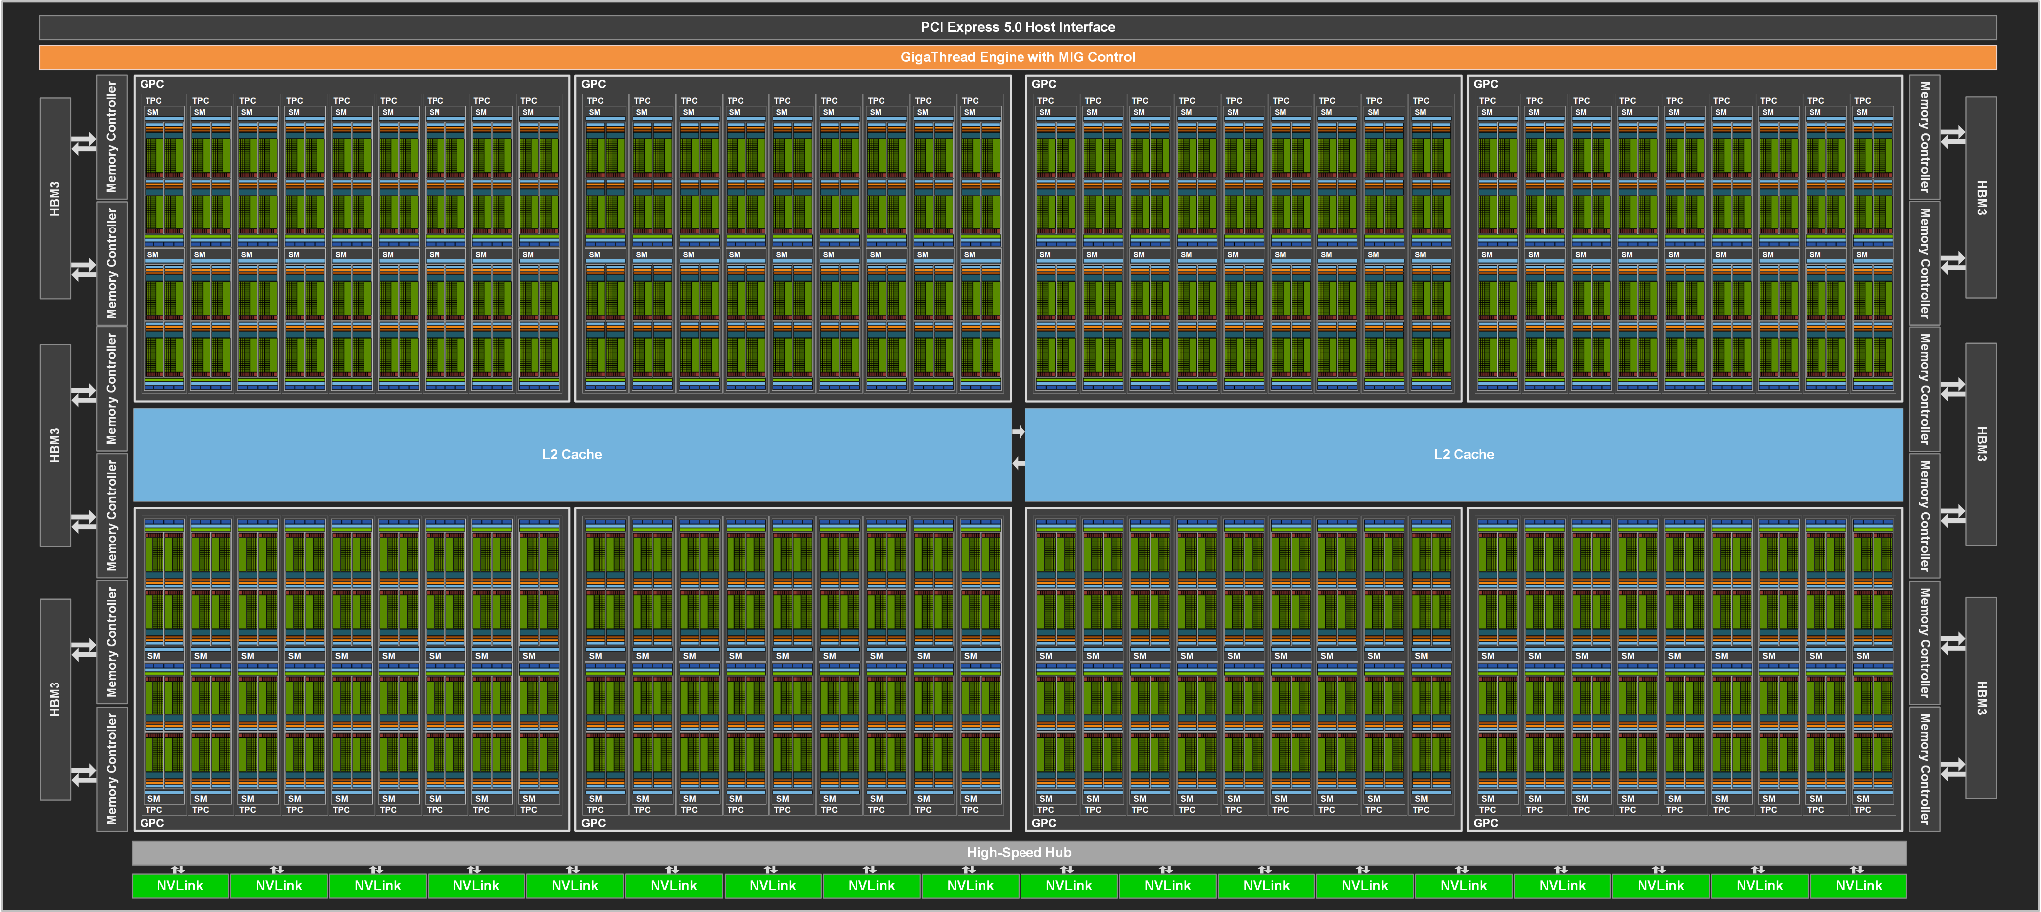
Task: Select the orange GigaThread Engine with MIG Control bar
Action: [x=1017, y=57]
